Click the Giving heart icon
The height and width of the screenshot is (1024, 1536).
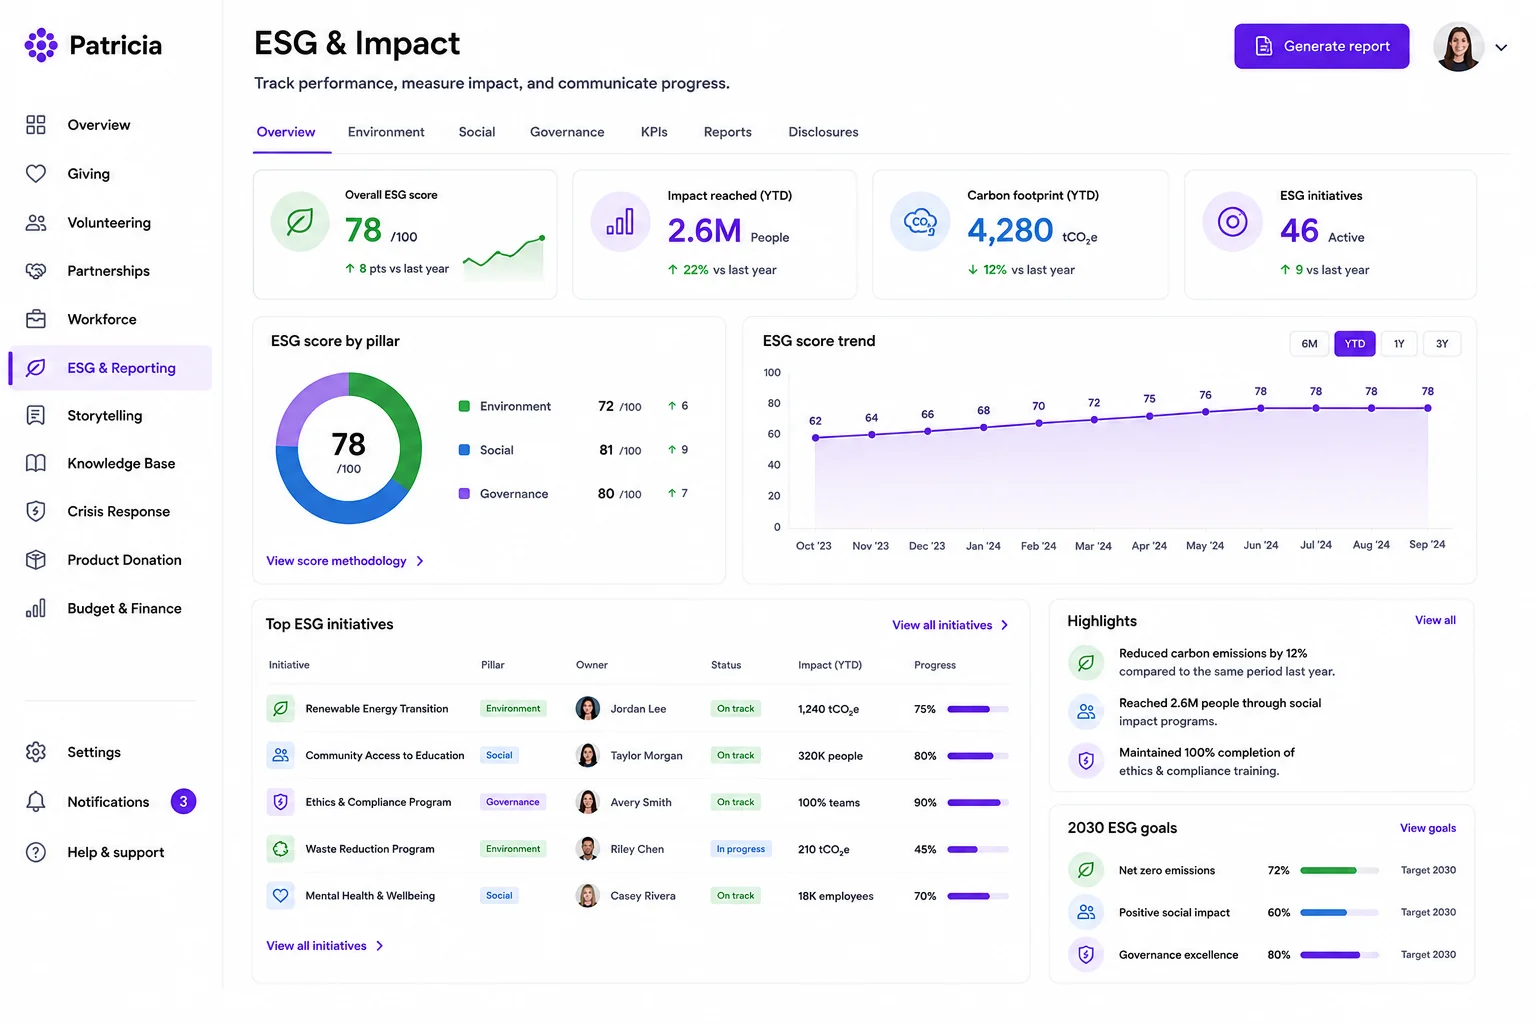click(x=36, y=174)
